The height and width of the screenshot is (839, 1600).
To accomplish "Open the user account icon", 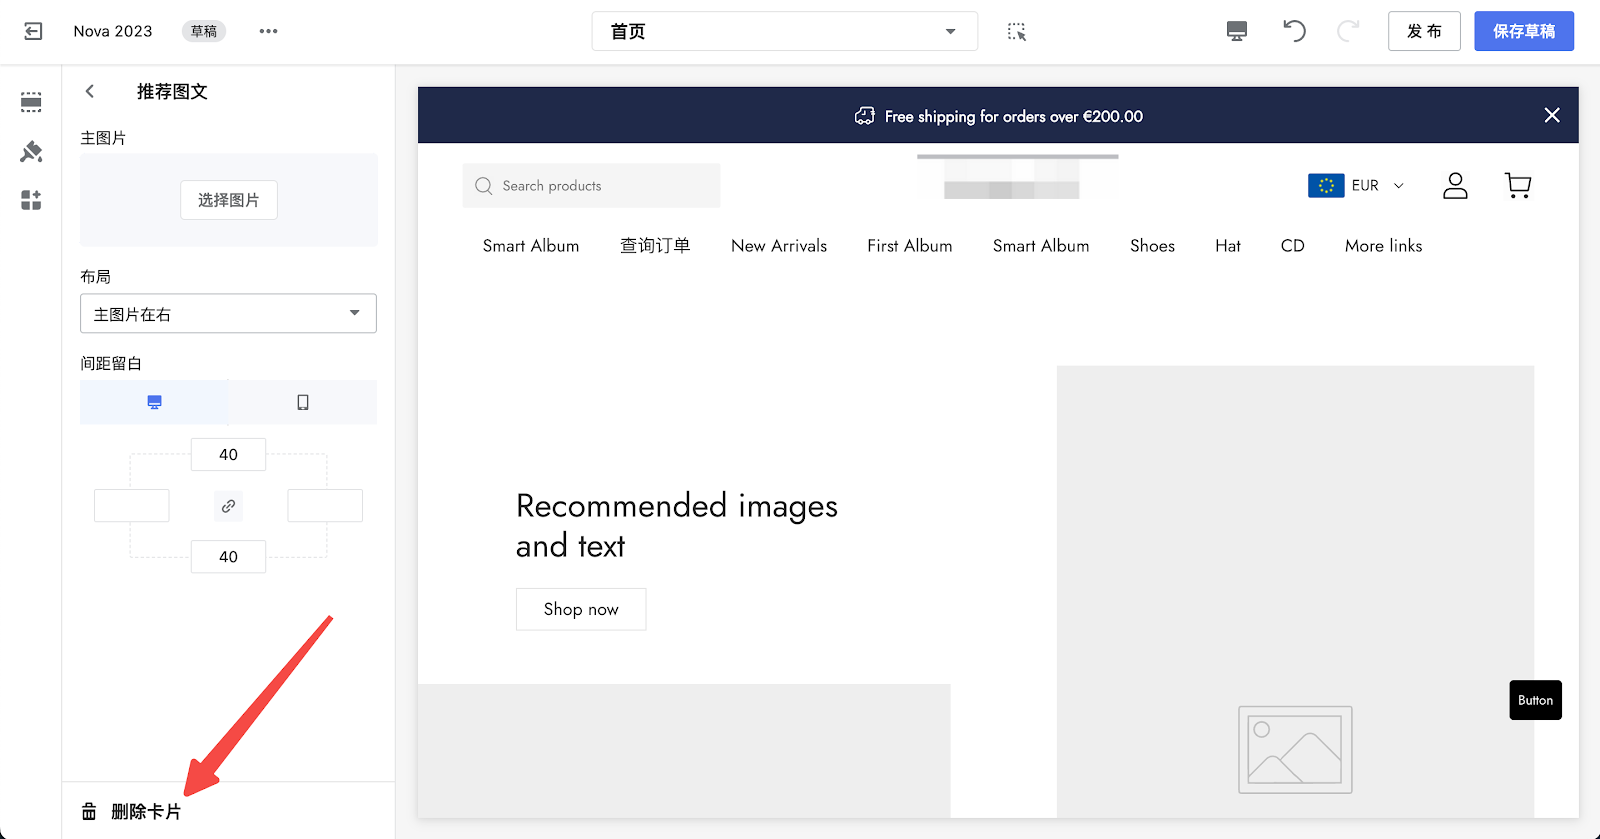I will coord(1455,185).
